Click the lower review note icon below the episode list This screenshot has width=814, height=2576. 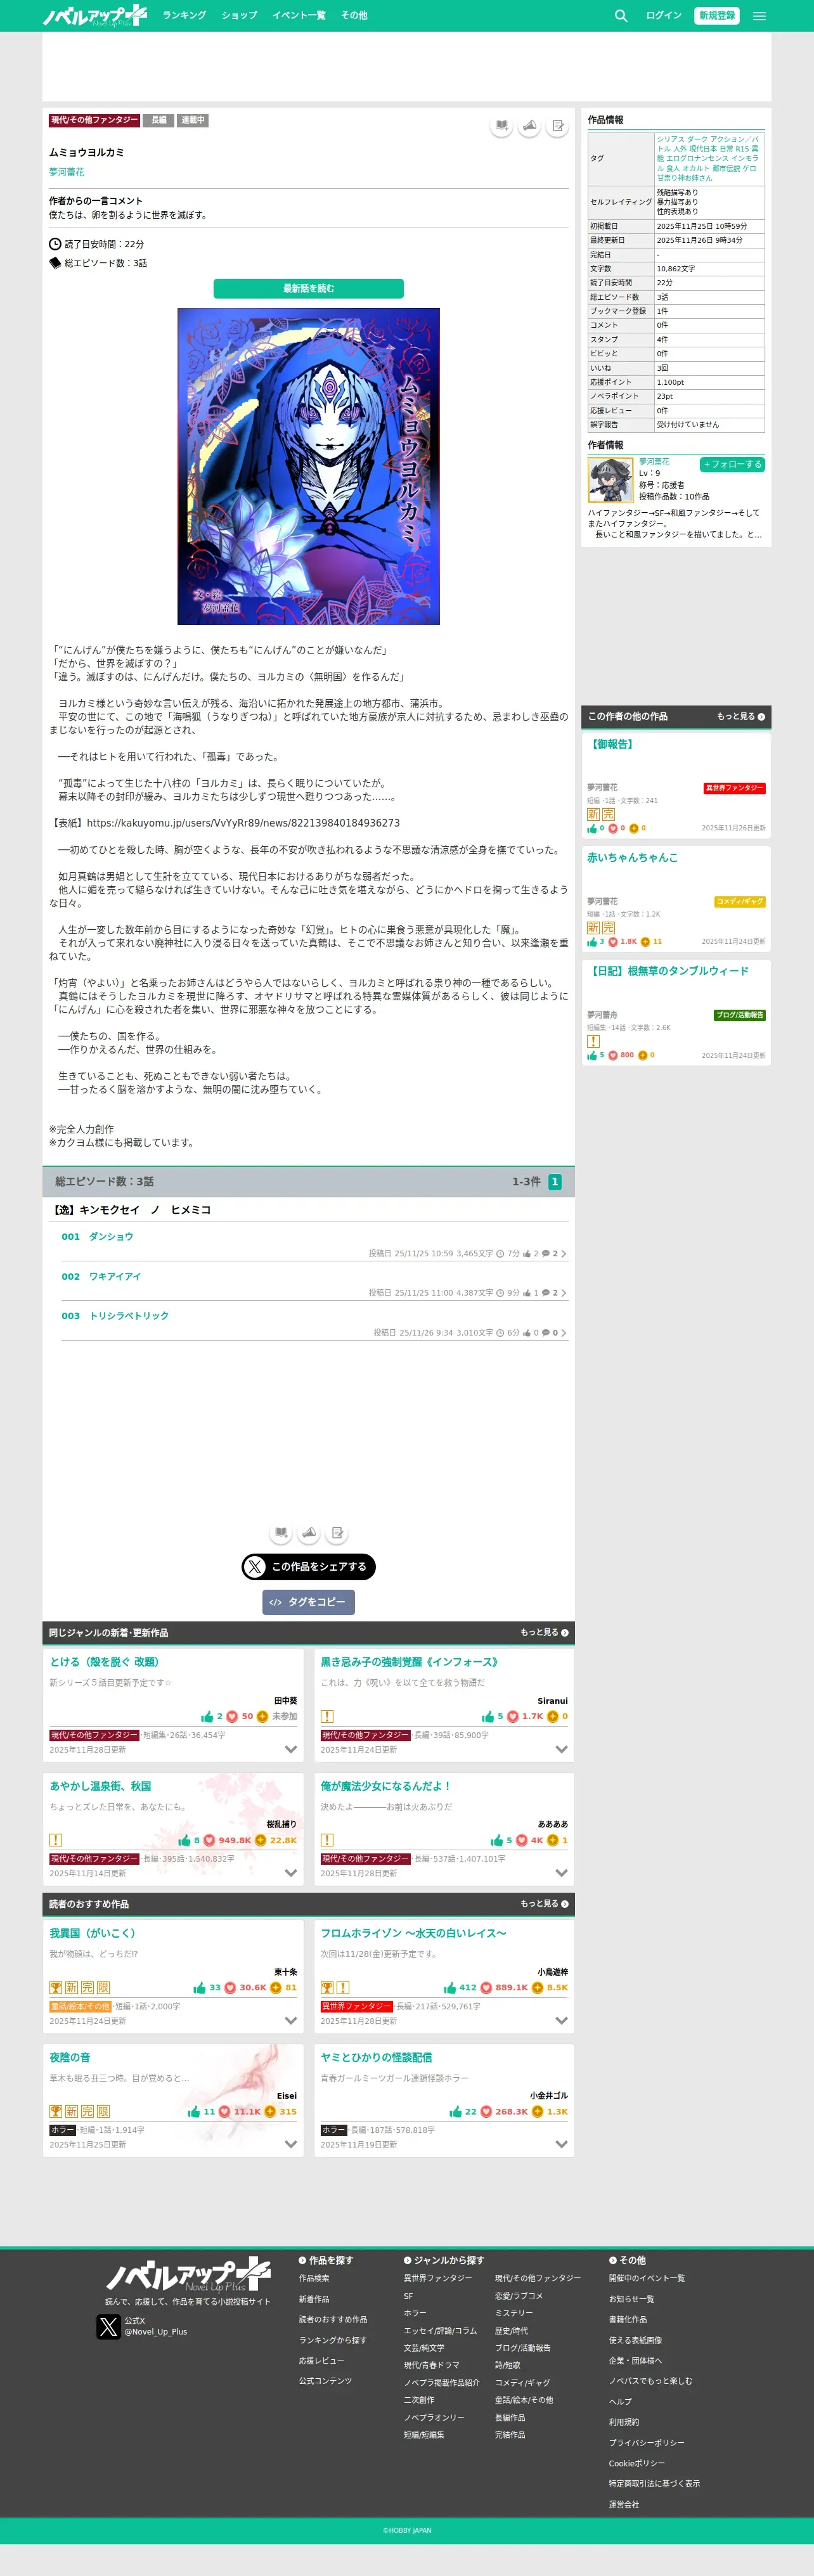click(337, 1533)
